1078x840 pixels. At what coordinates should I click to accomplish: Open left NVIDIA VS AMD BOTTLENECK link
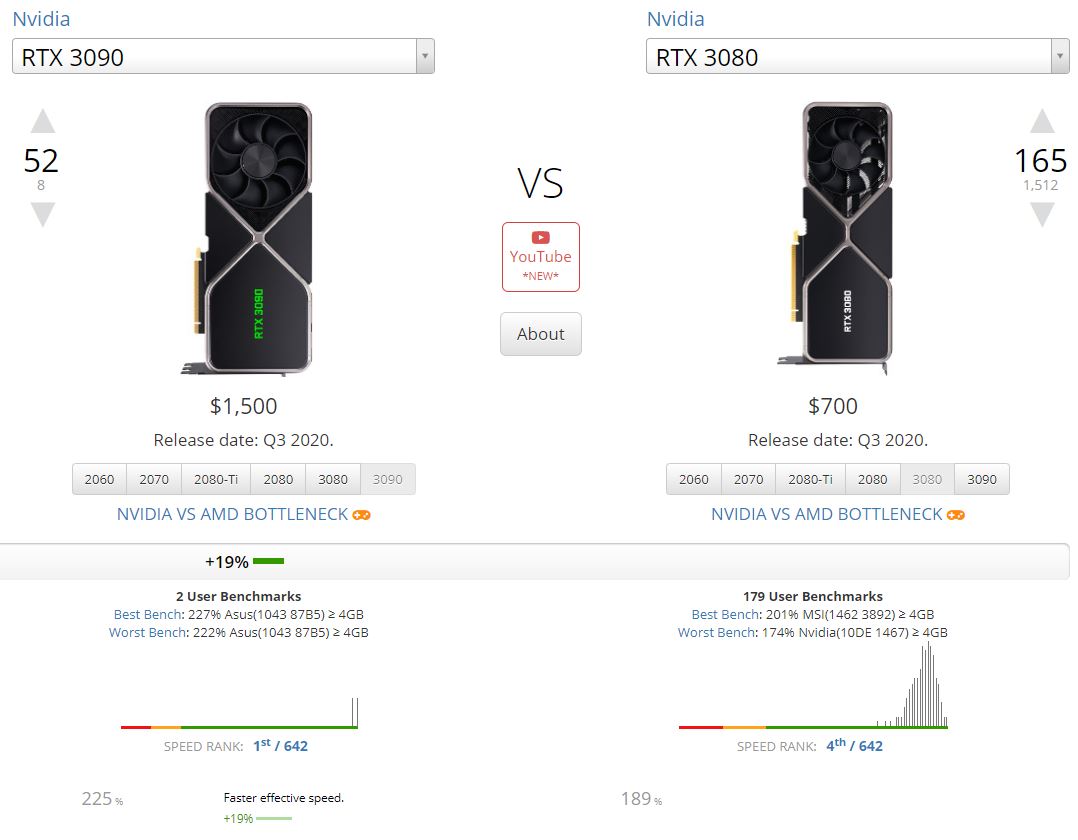point(232,514)
